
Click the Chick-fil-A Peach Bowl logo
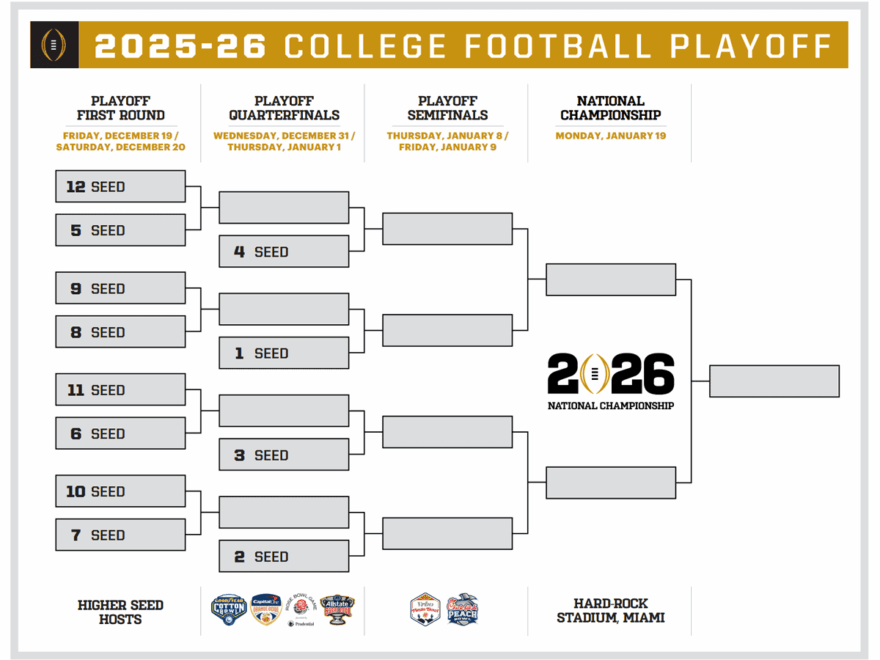point(462,609)
